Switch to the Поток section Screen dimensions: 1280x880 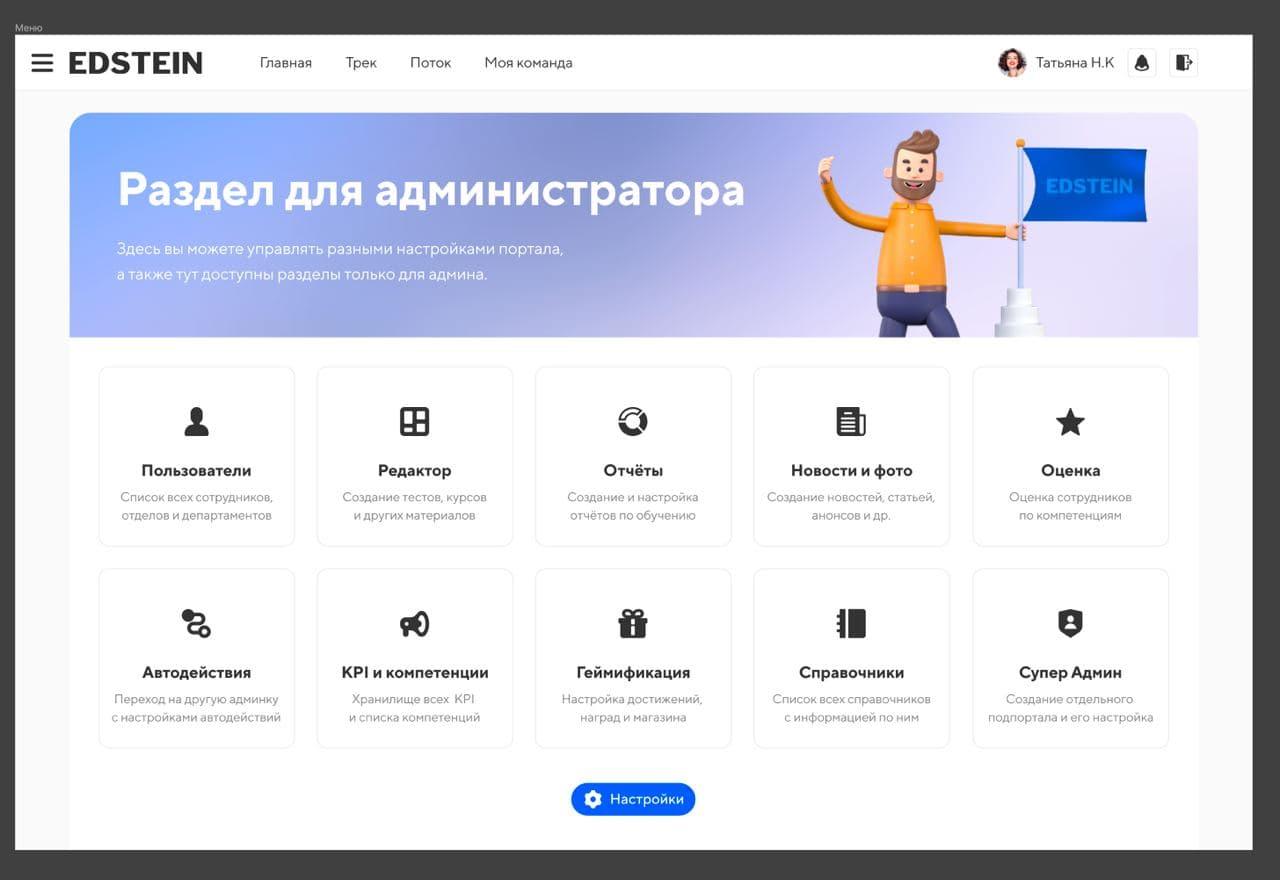pos(430,63)
